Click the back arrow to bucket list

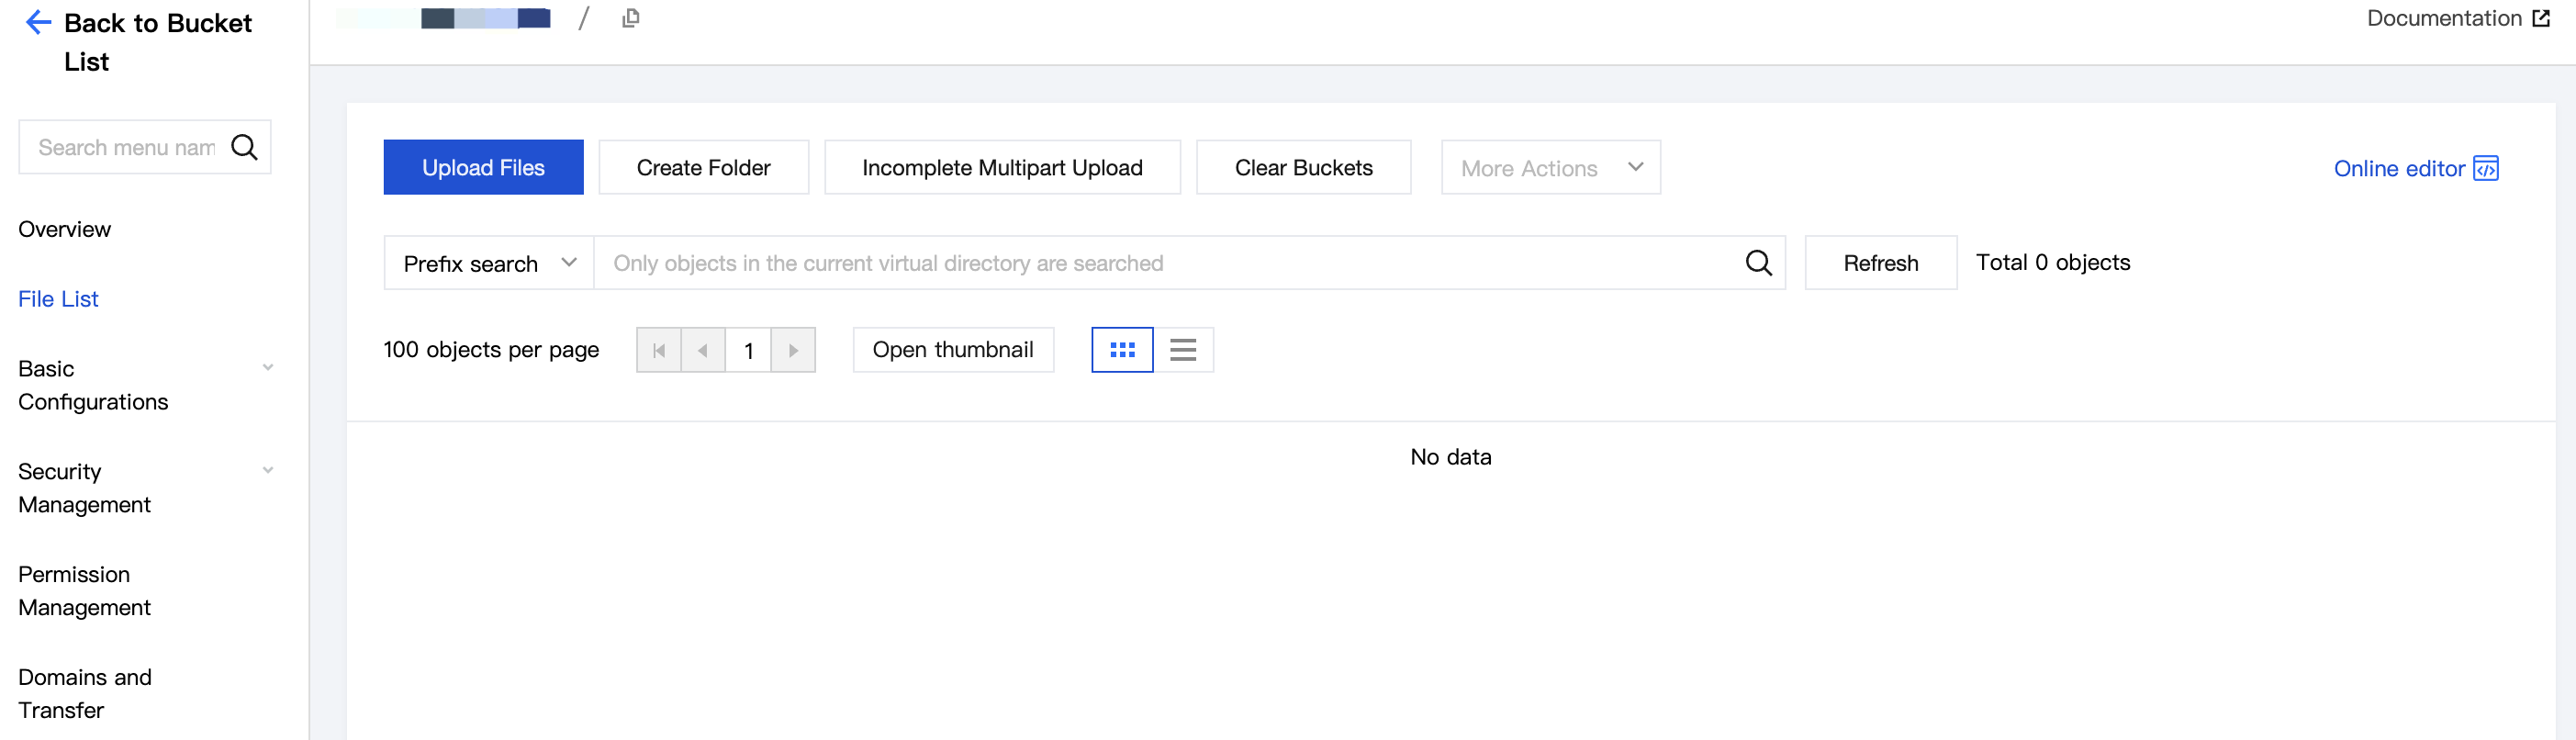coord(38,23)
